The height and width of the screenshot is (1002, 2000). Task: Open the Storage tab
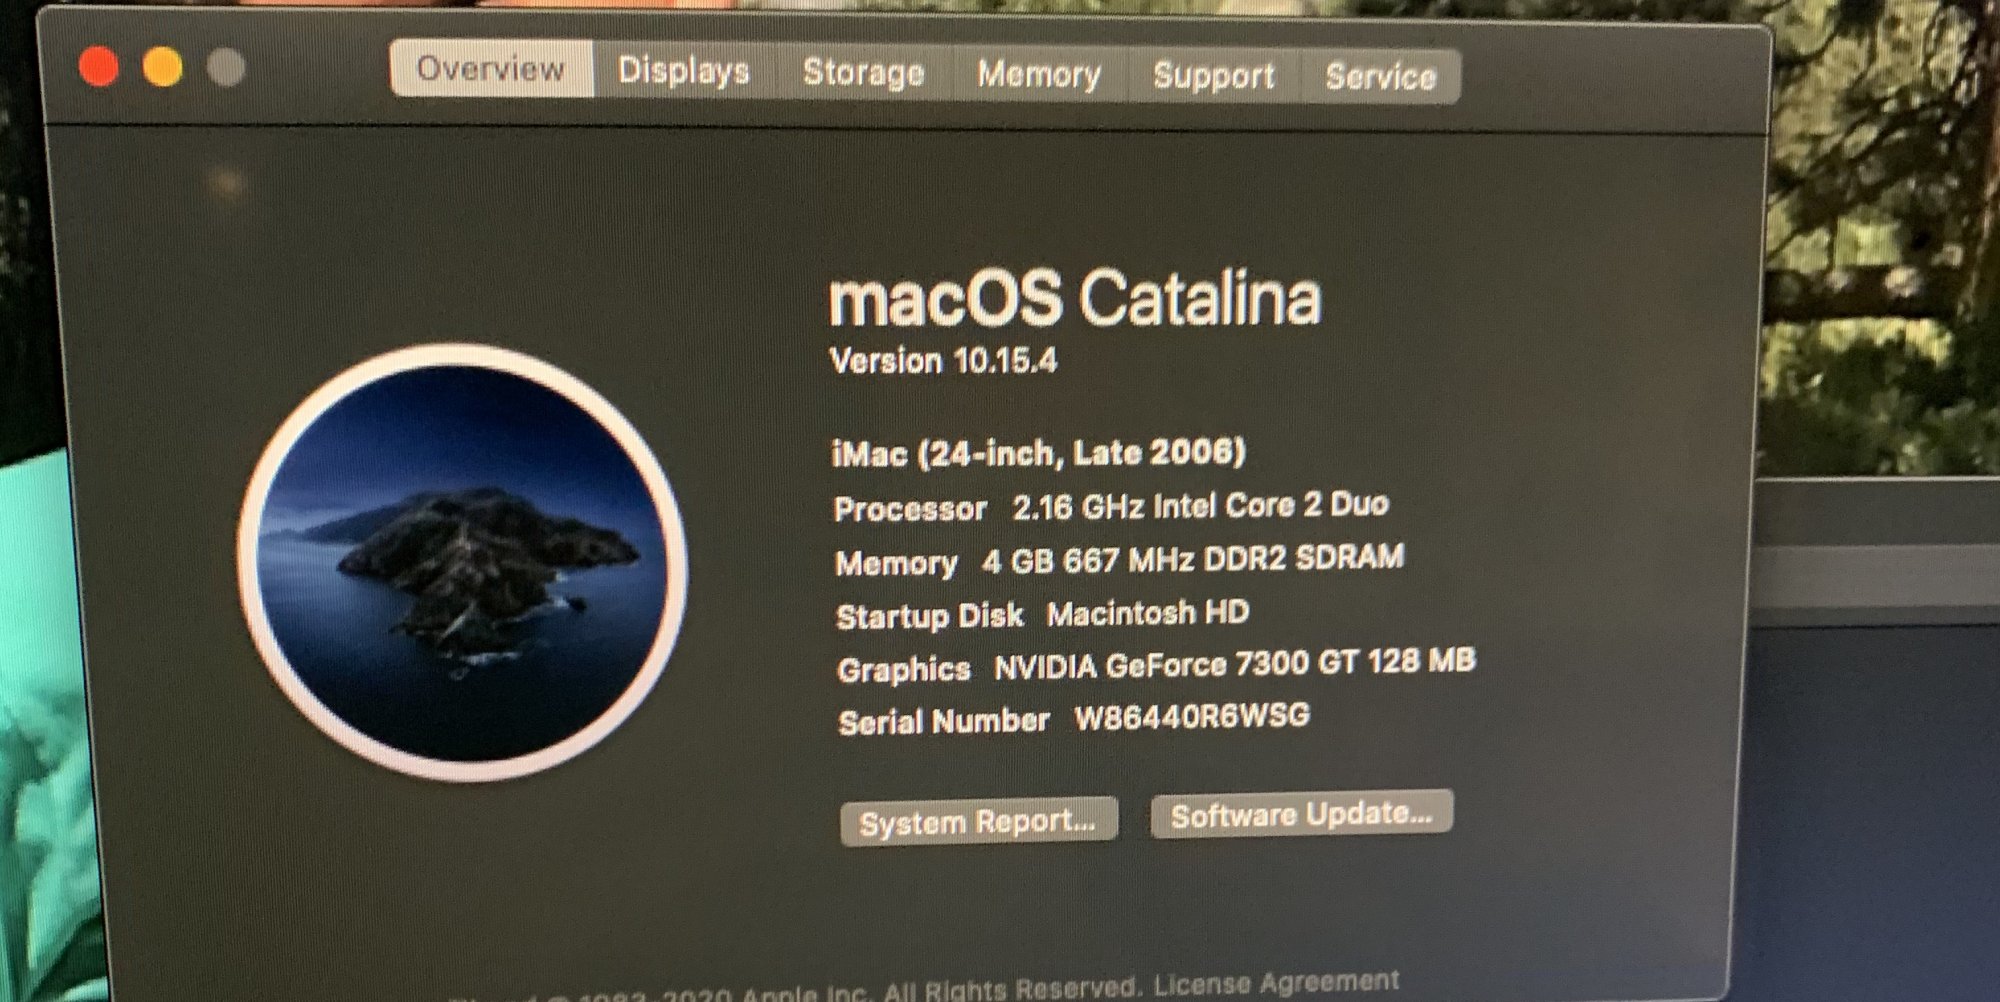pyautogui.click(x=864, y=72)
